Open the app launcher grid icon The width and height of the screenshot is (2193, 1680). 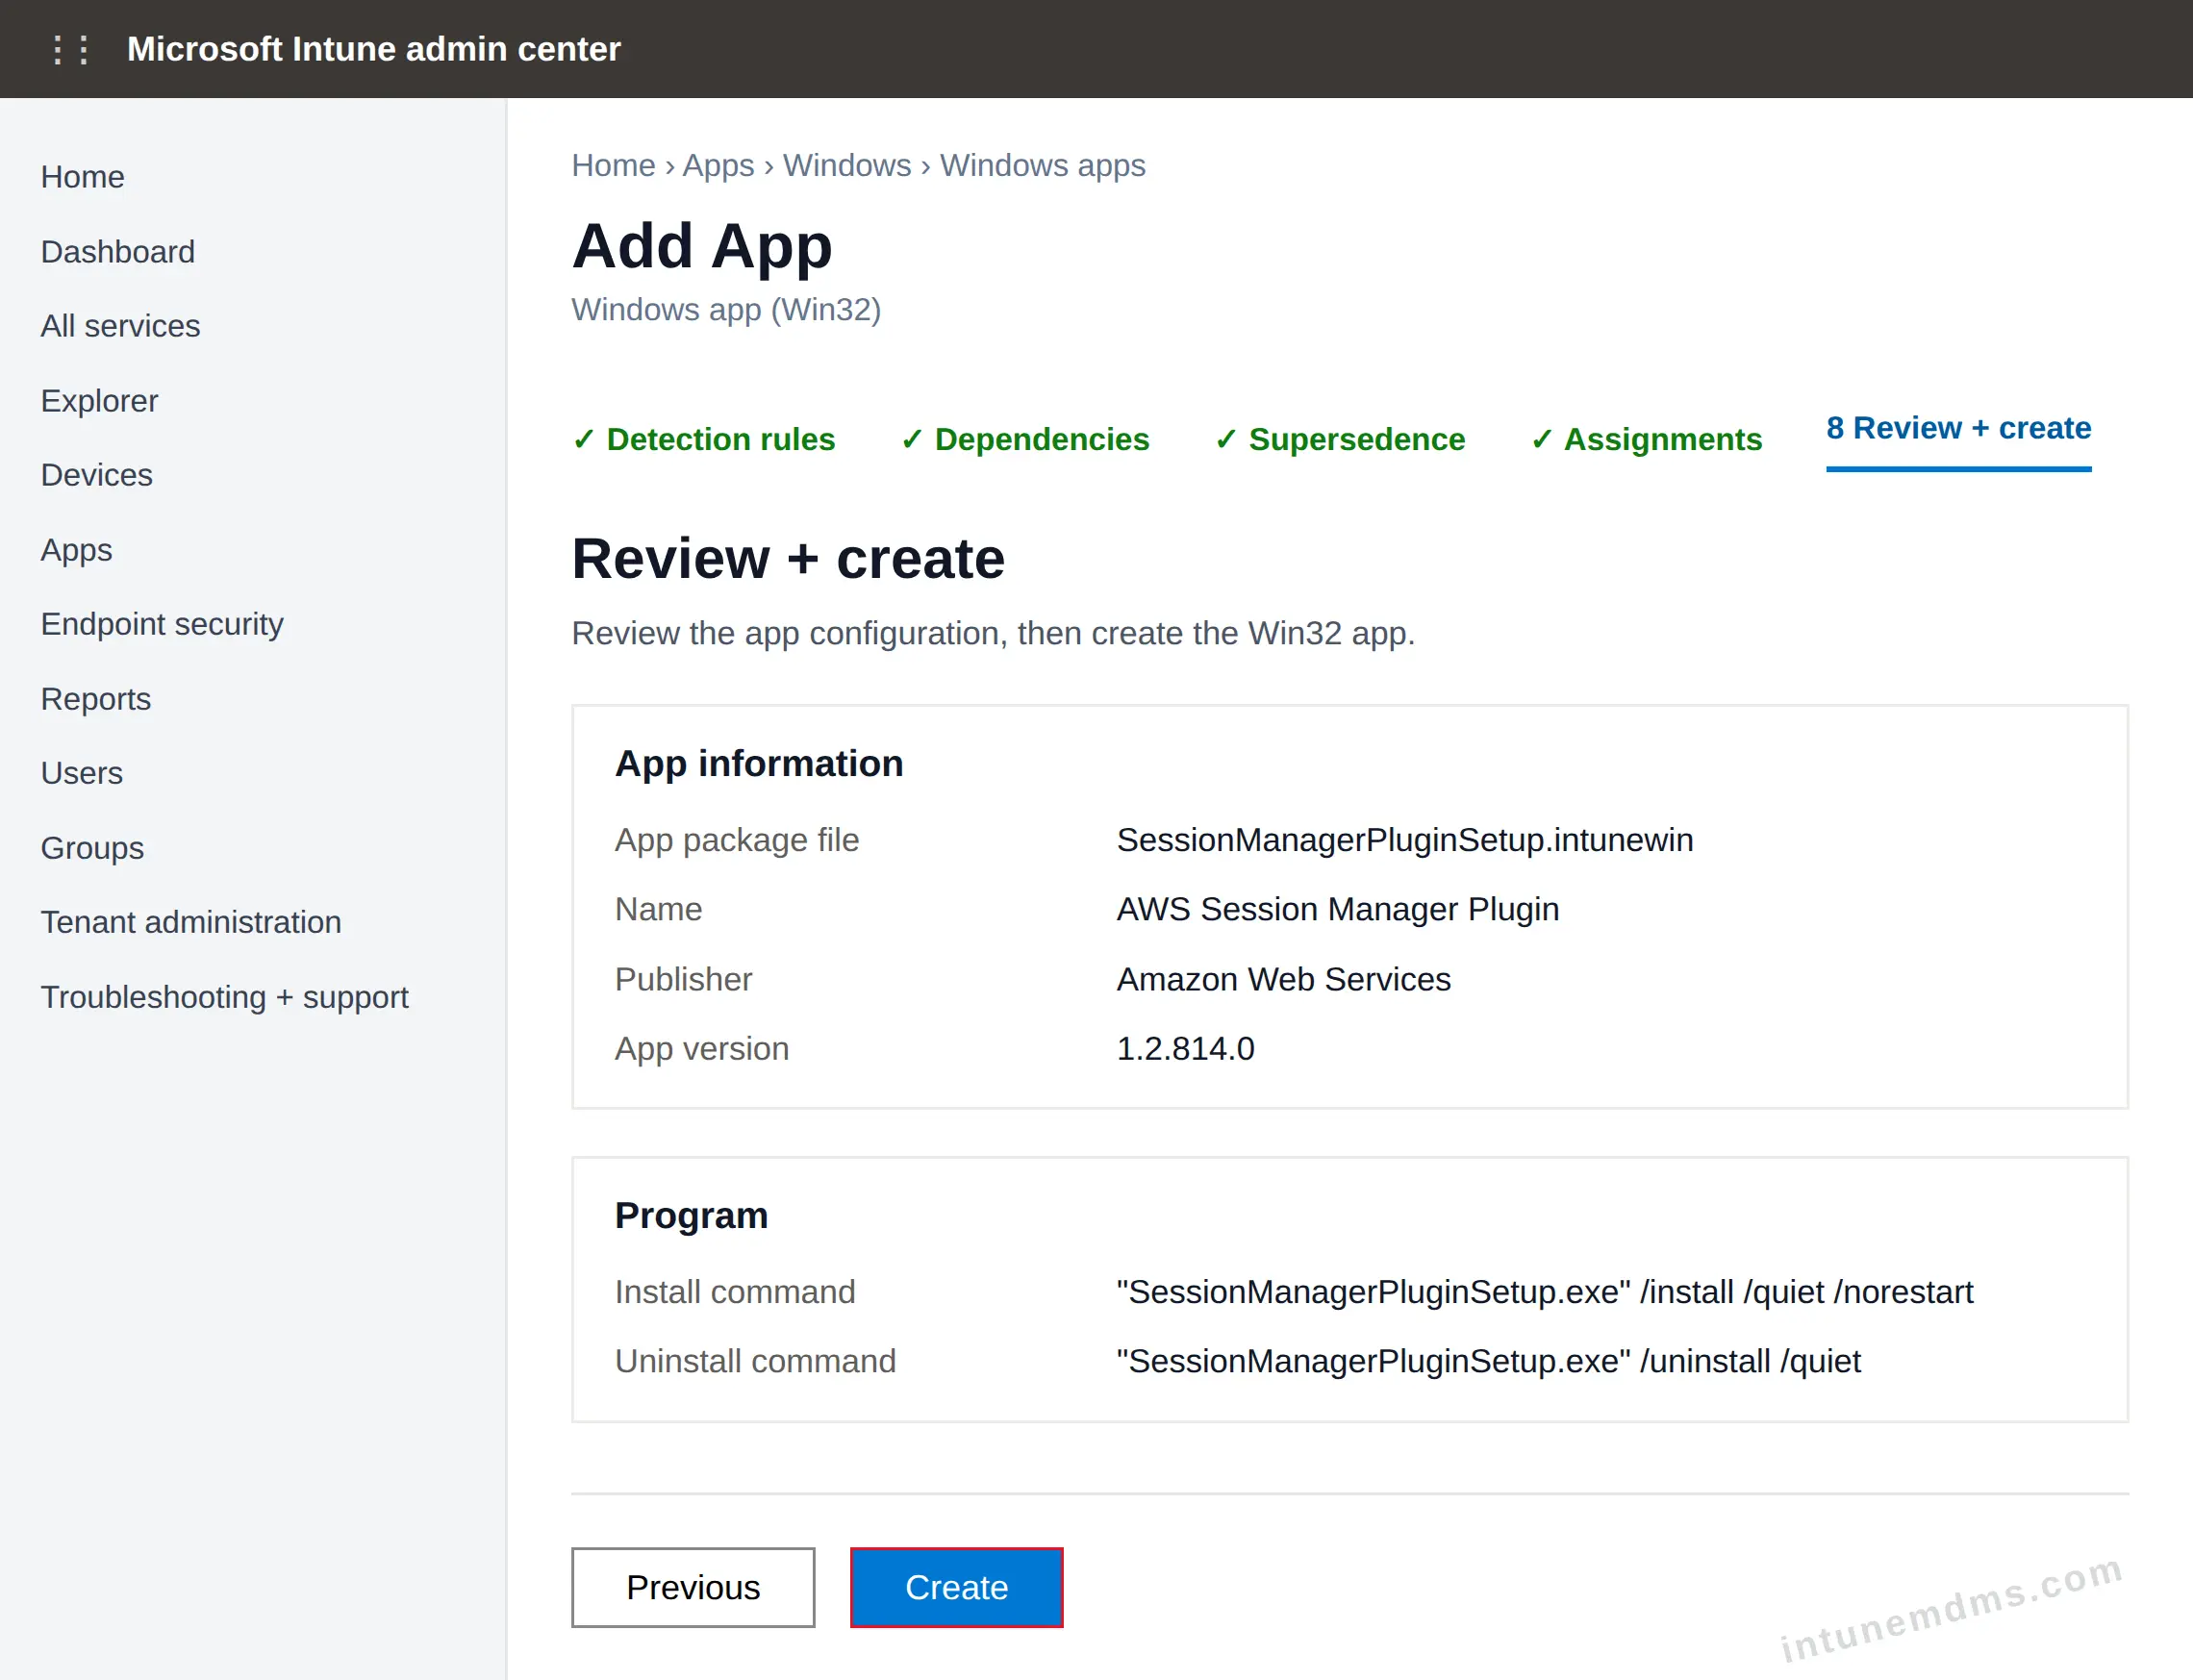[x=71, y=49]
